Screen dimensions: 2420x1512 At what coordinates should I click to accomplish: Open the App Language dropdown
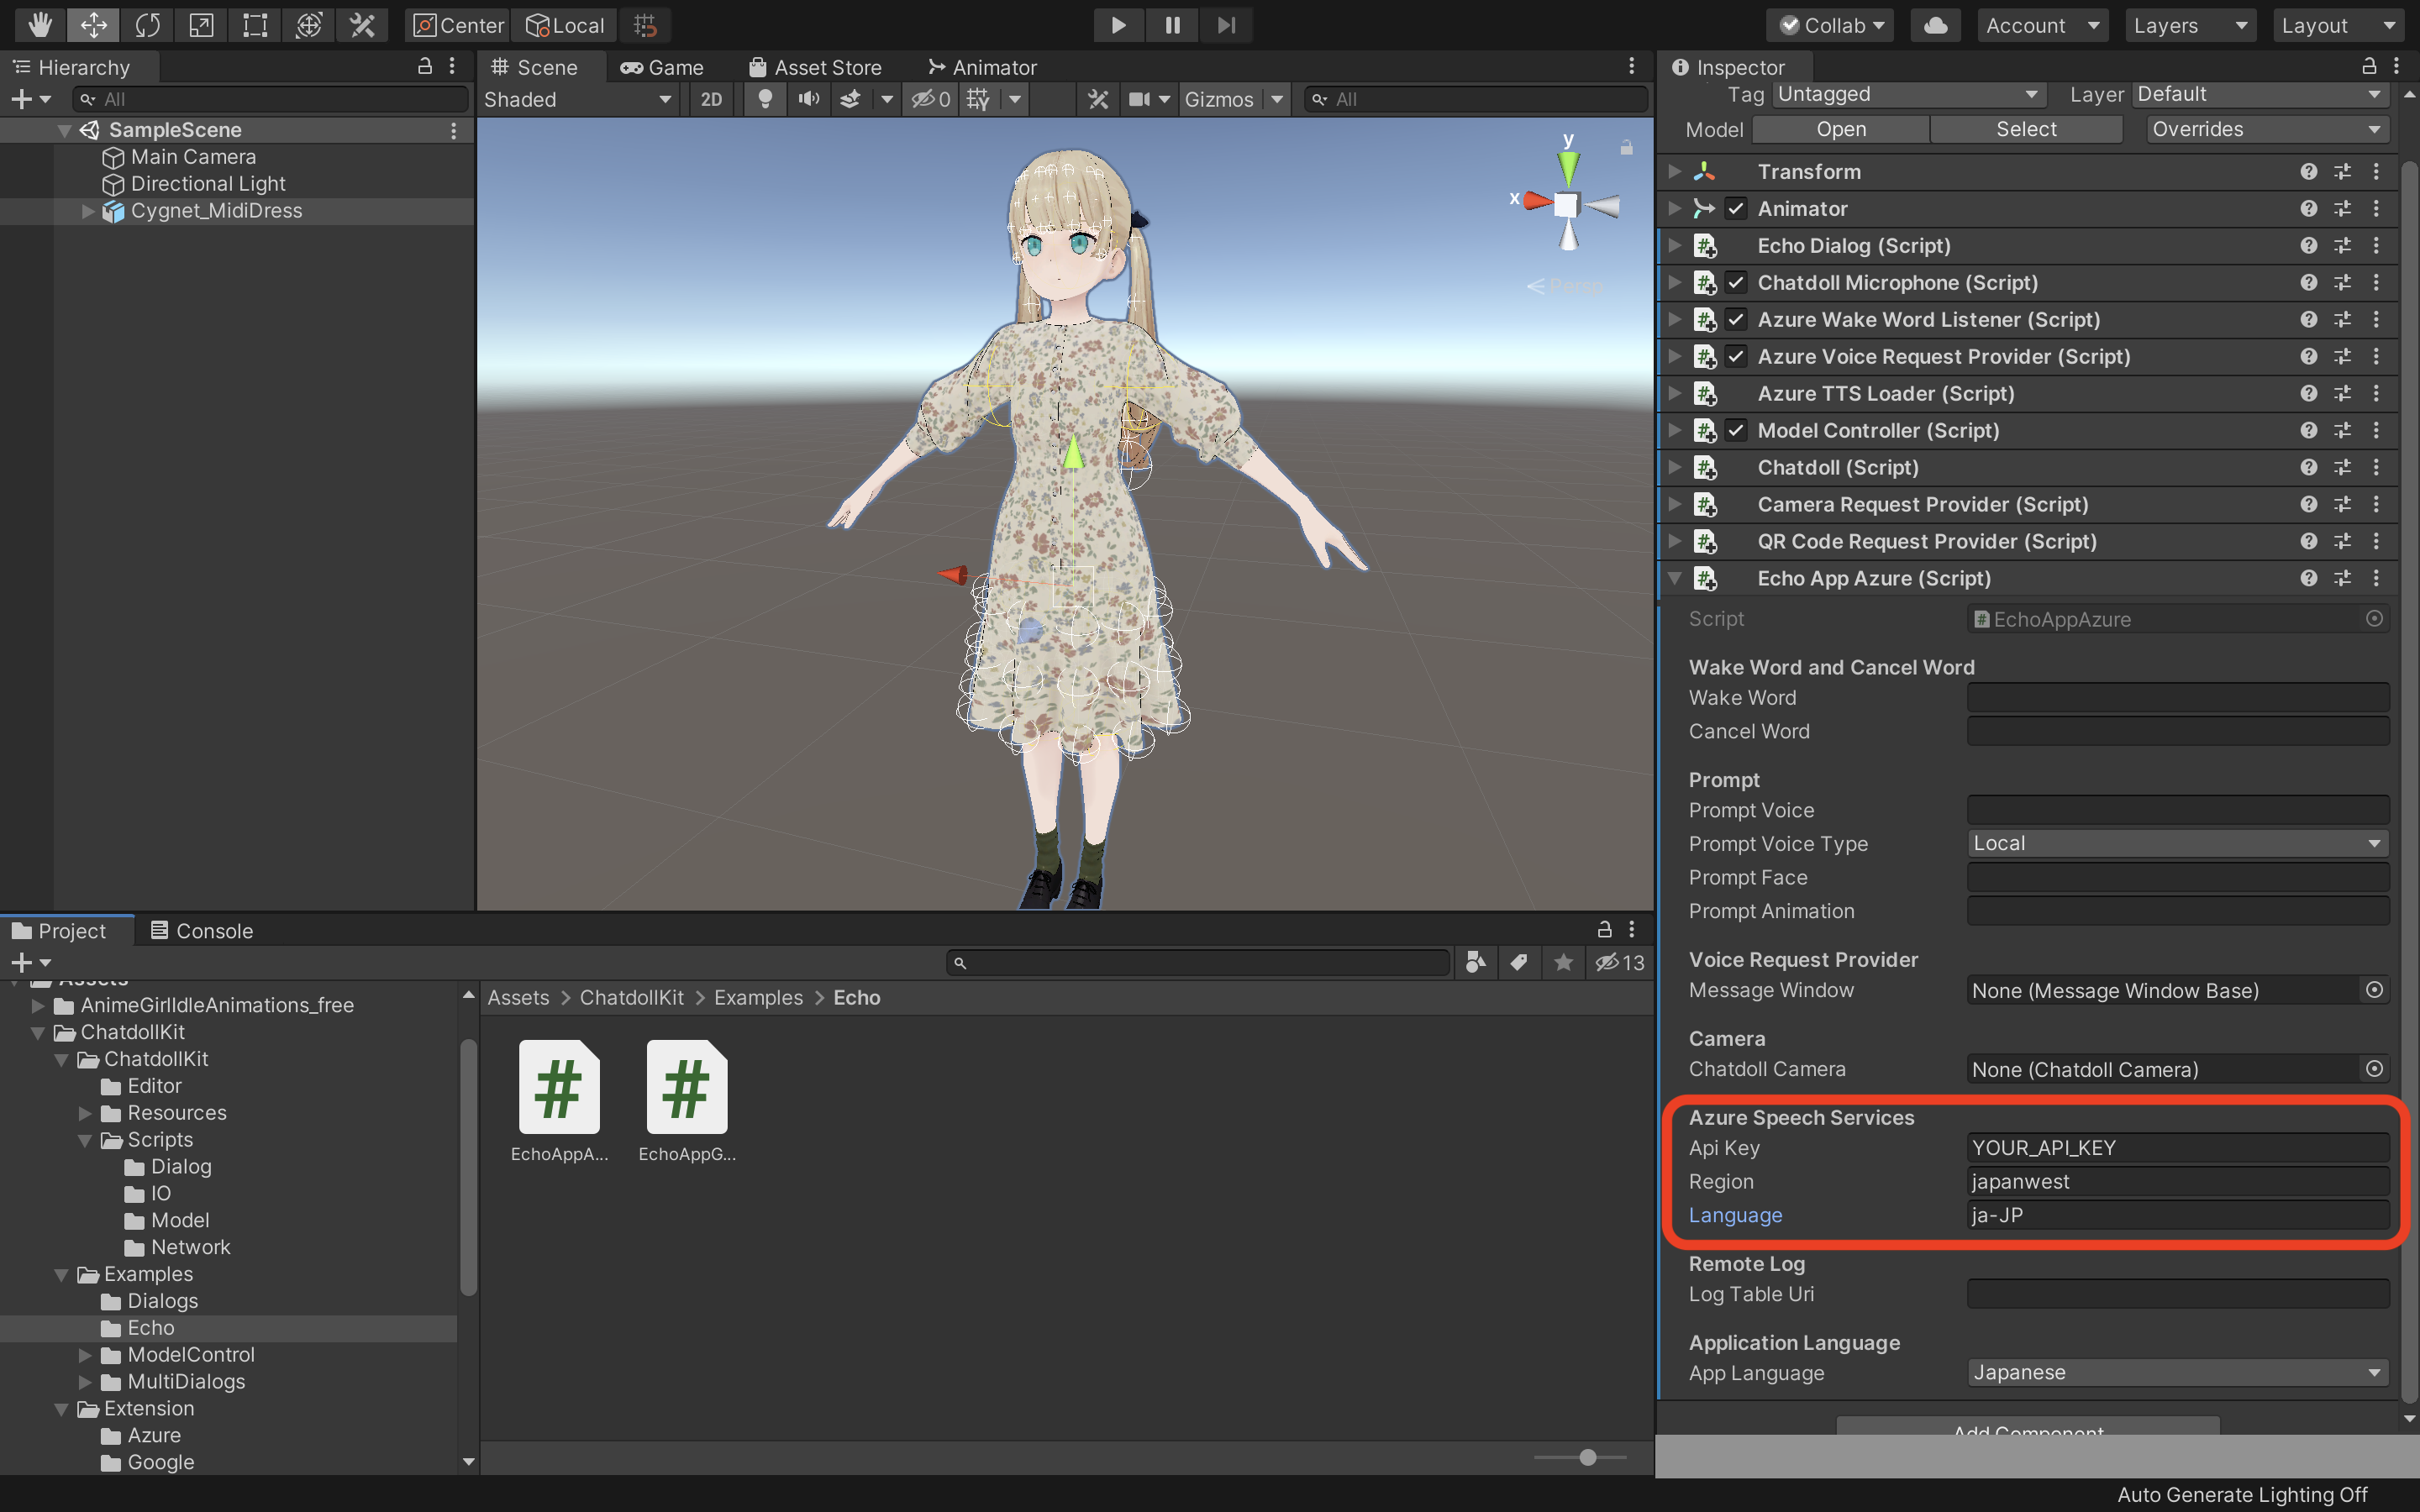(x=2177, y=1372)
